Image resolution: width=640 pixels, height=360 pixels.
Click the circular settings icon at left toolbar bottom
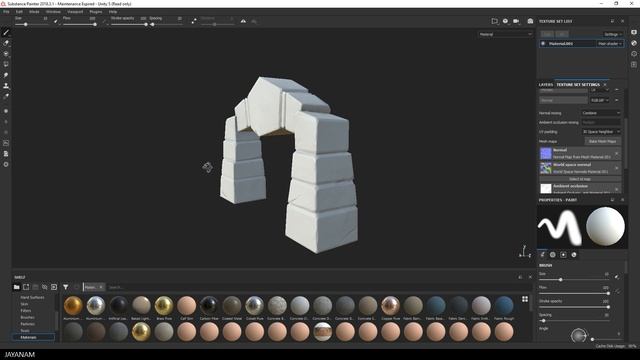[x=6, y=164]
